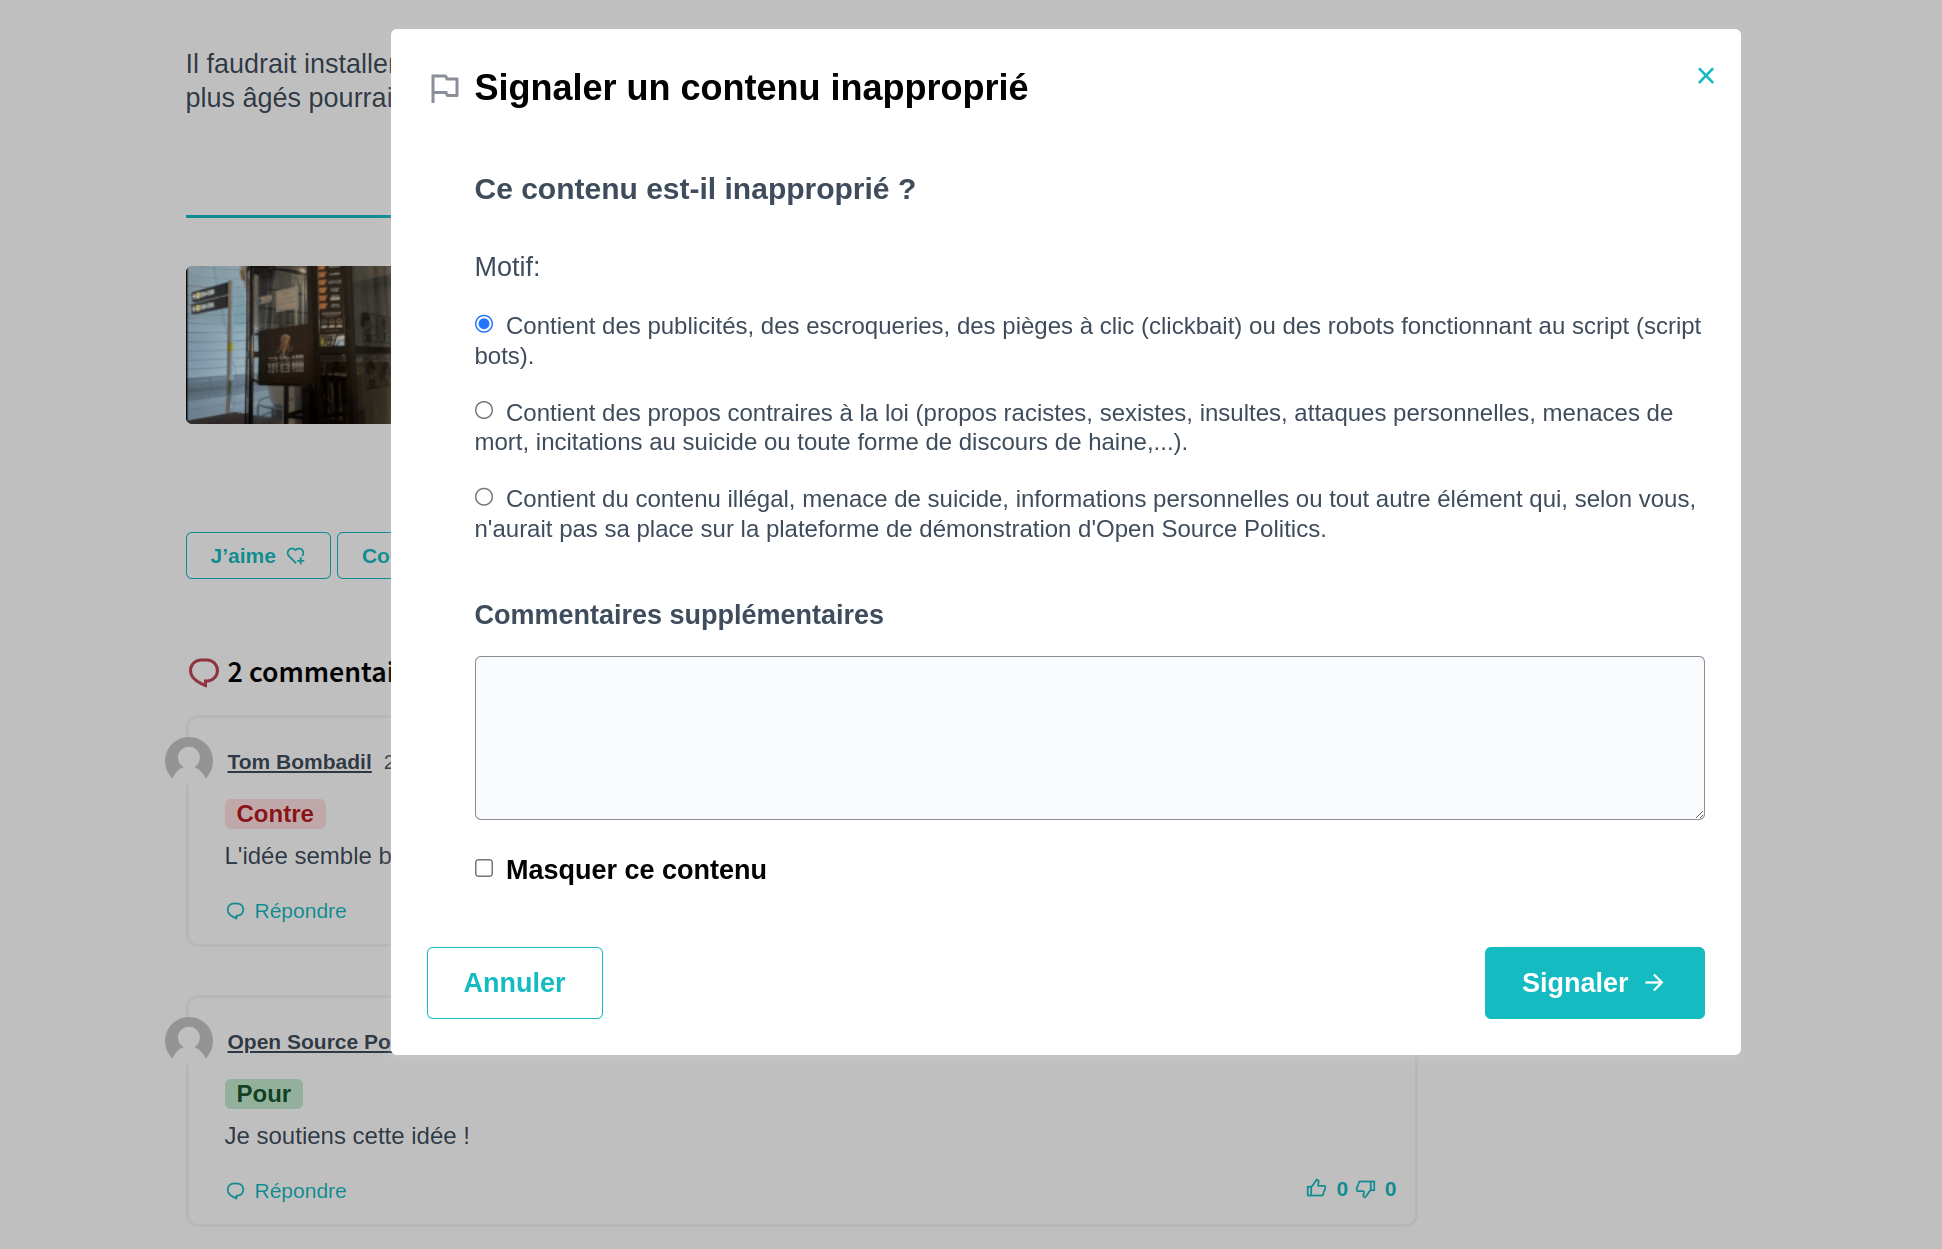This screenshot has height=1249, width=1942.
Task: Select the publicités and clickbait reason
Action: point(484,324)
